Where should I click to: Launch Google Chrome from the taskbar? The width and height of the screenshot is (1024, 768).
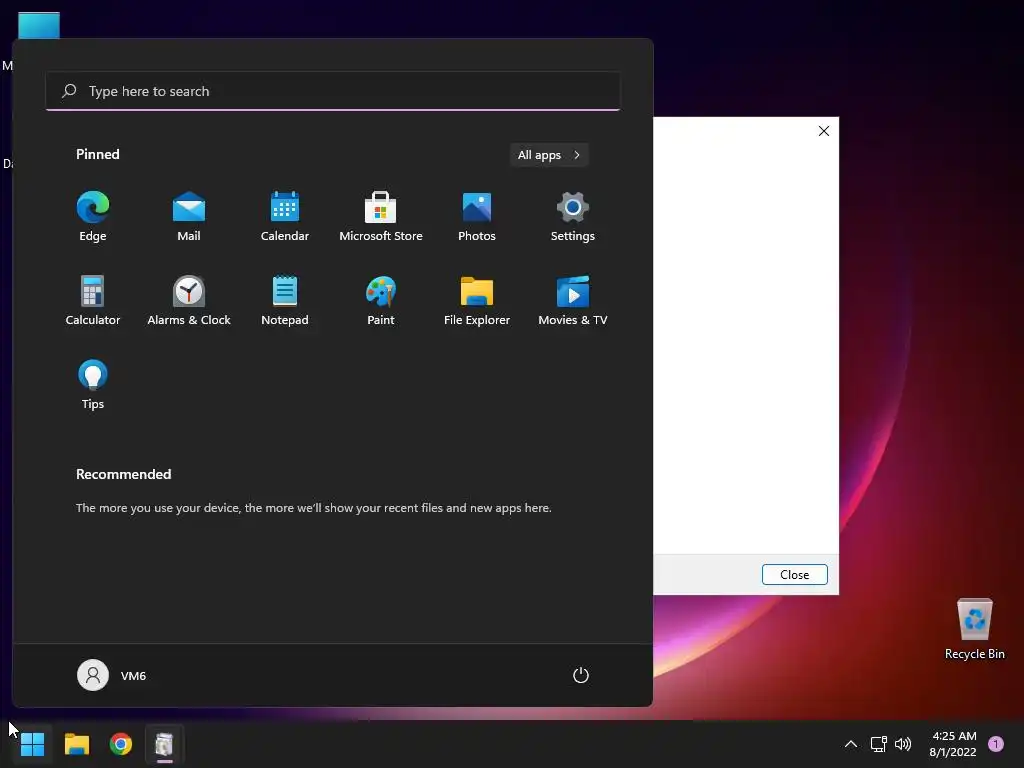pos(121,744)
